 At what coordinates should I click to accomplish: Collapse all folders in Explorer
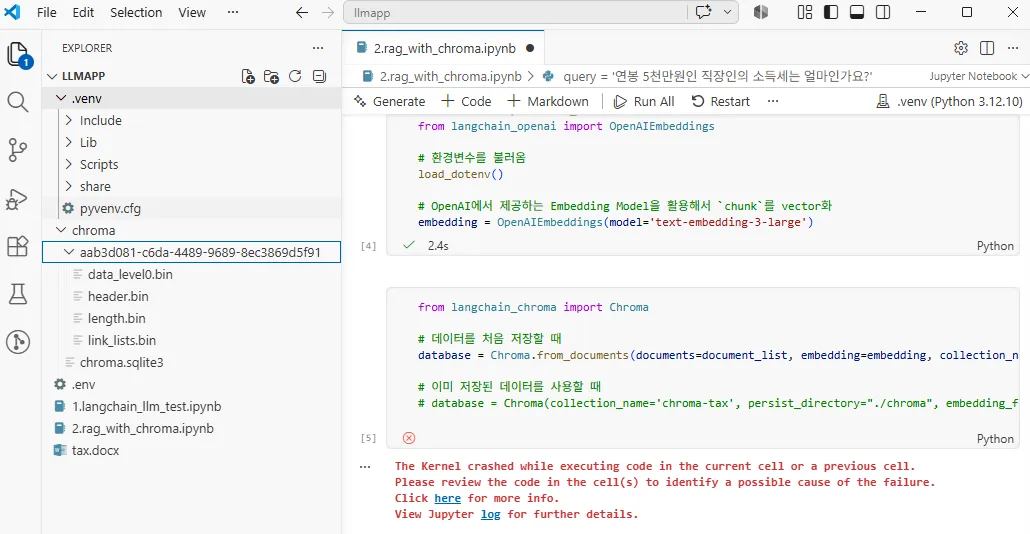(319, 76)
